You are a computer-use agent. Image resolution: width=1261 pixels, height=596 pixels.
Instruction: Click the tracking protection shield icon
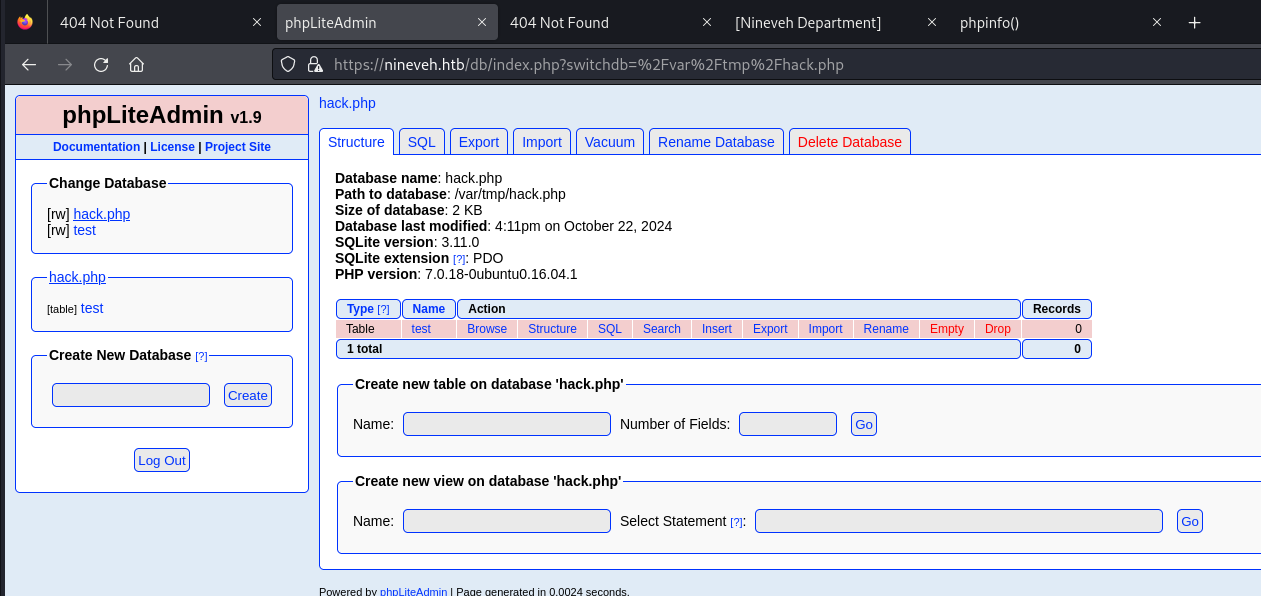coord(287,64)
